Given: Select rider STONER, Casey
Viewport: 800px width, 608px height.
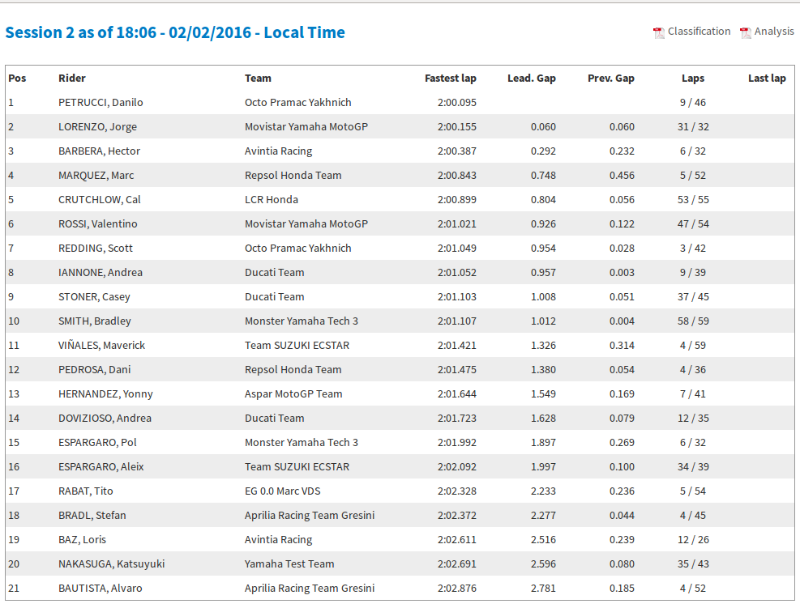Looking at the screenshot, I should click(x=94, y=297).
